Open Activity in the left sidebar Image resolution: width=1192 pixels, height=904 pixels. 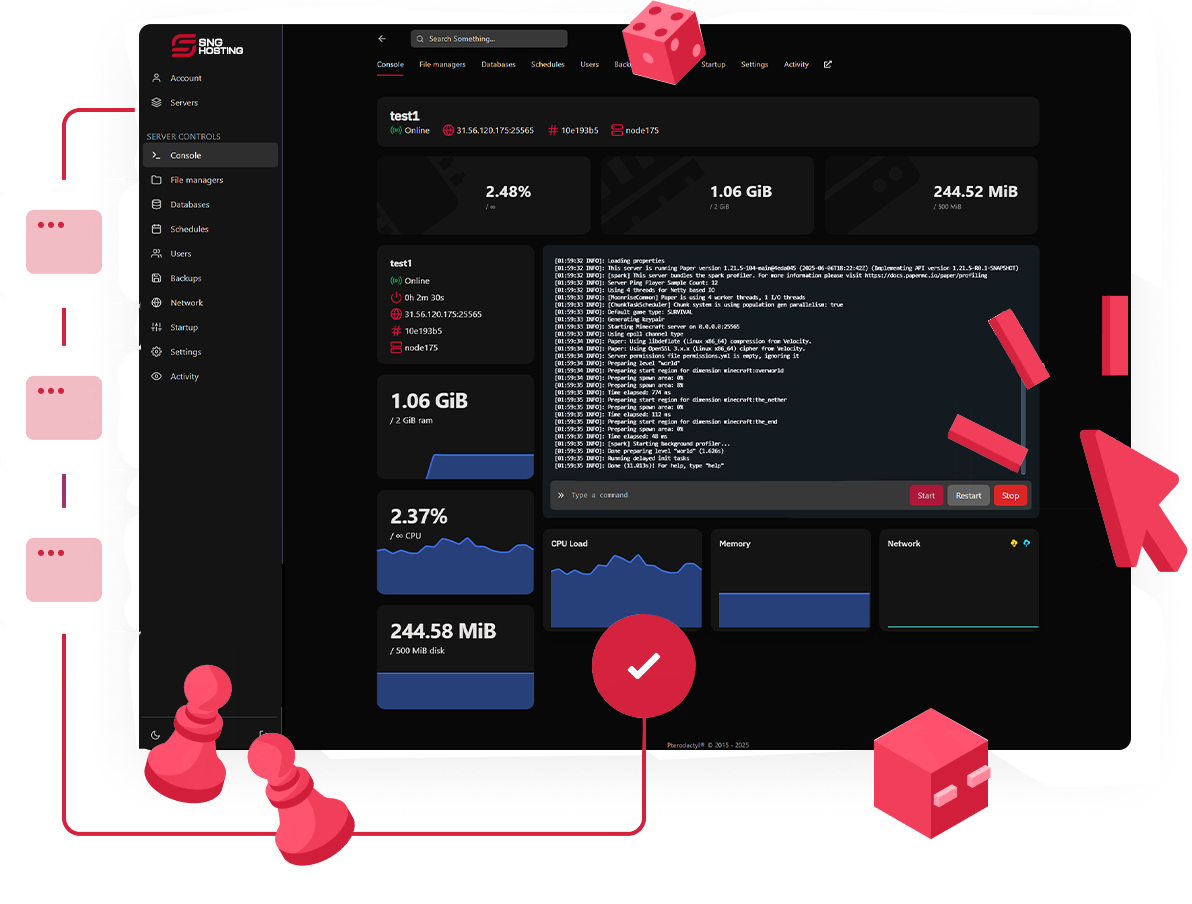click(184, 377)
